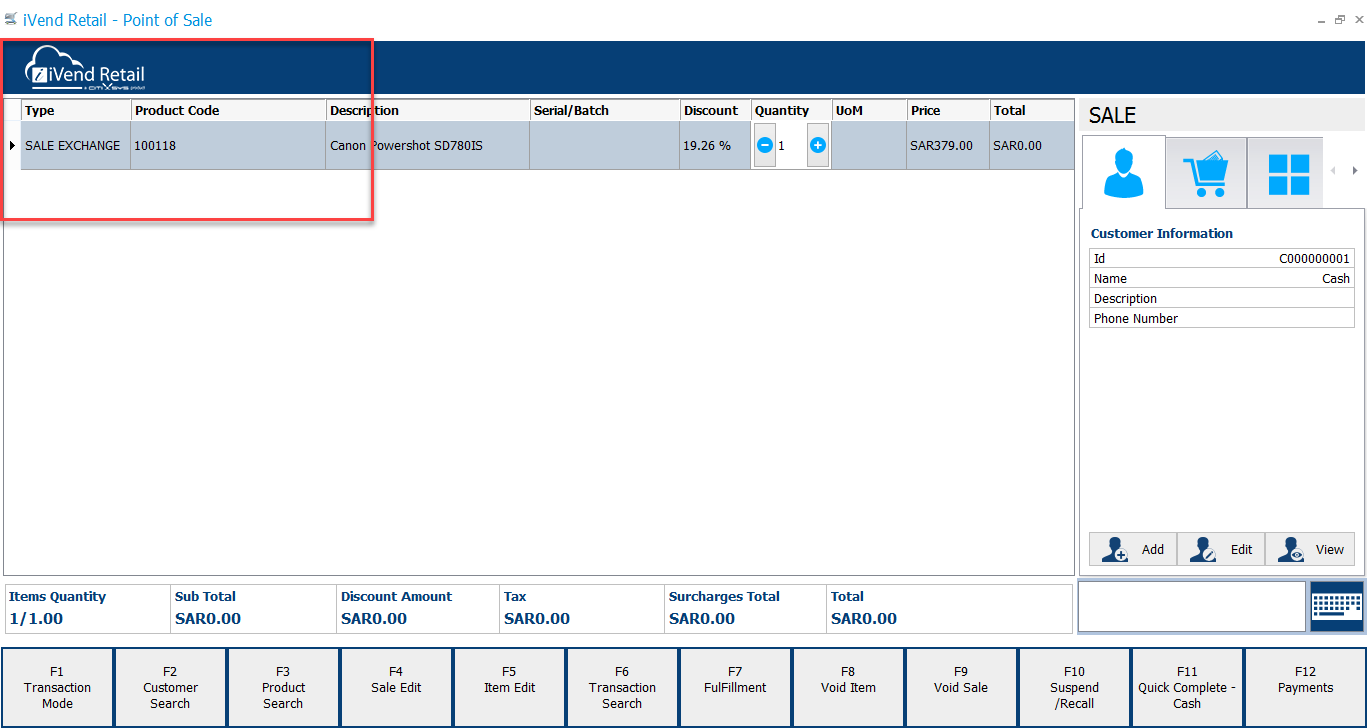Select F5 Item Edit

coord(509,687)
